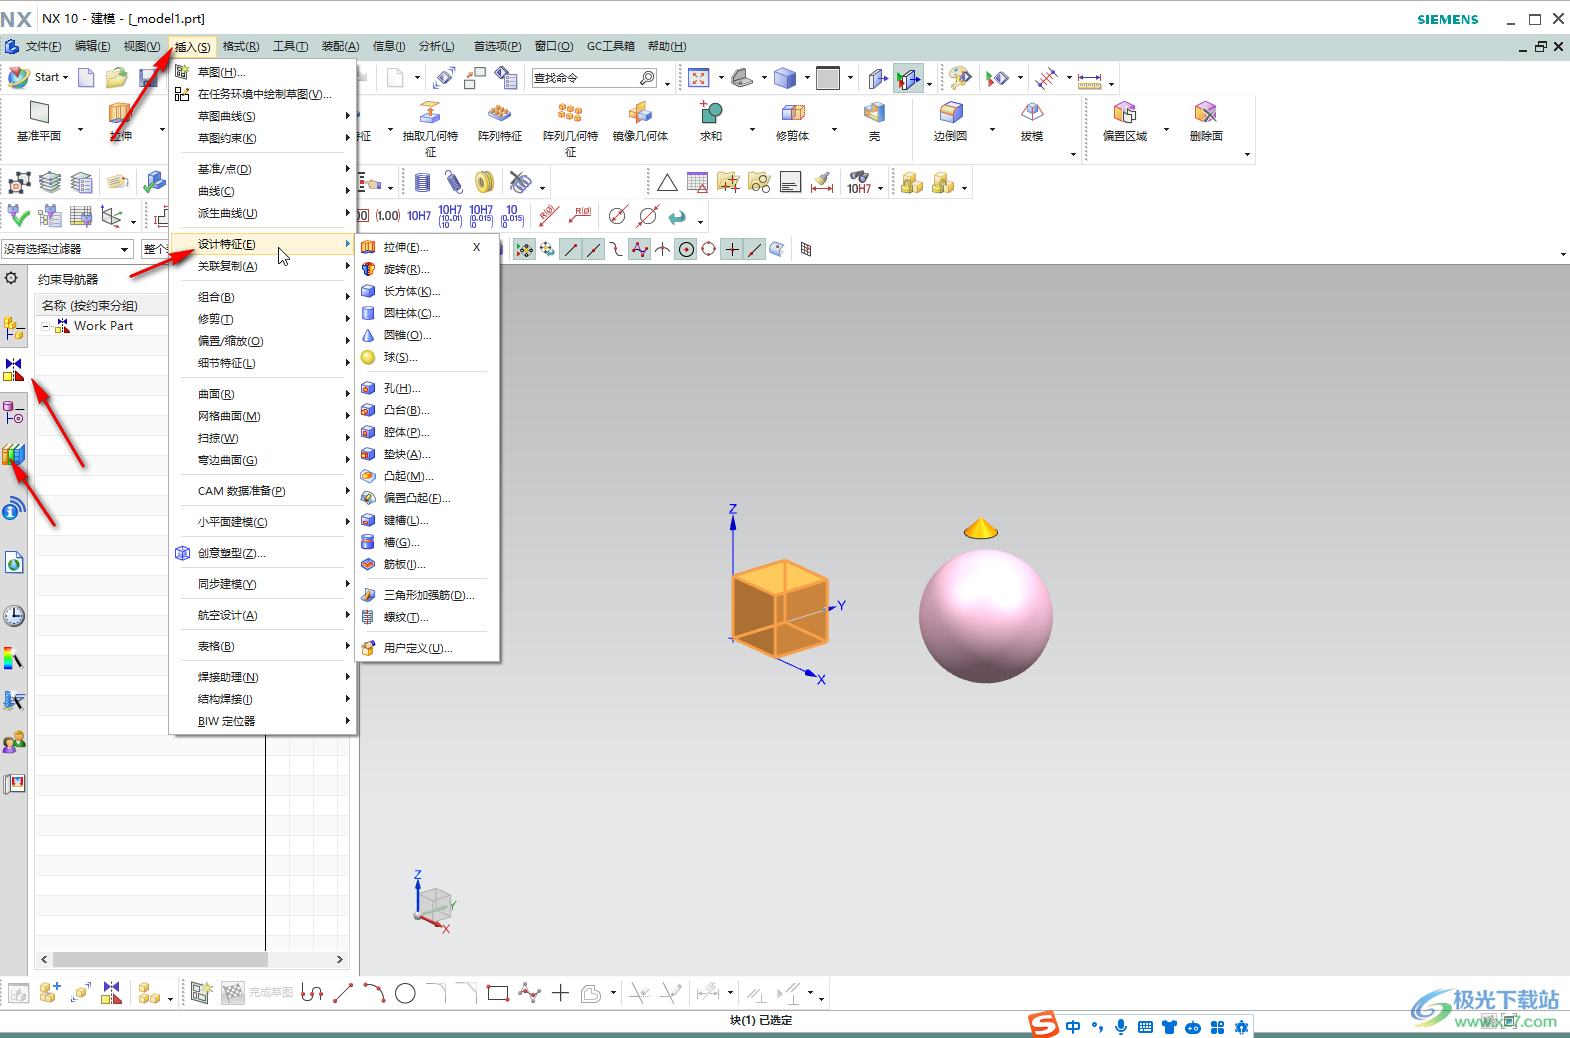
Task: Open the rendering style cube dropdown arrow
Action: [x=807, y=78]
